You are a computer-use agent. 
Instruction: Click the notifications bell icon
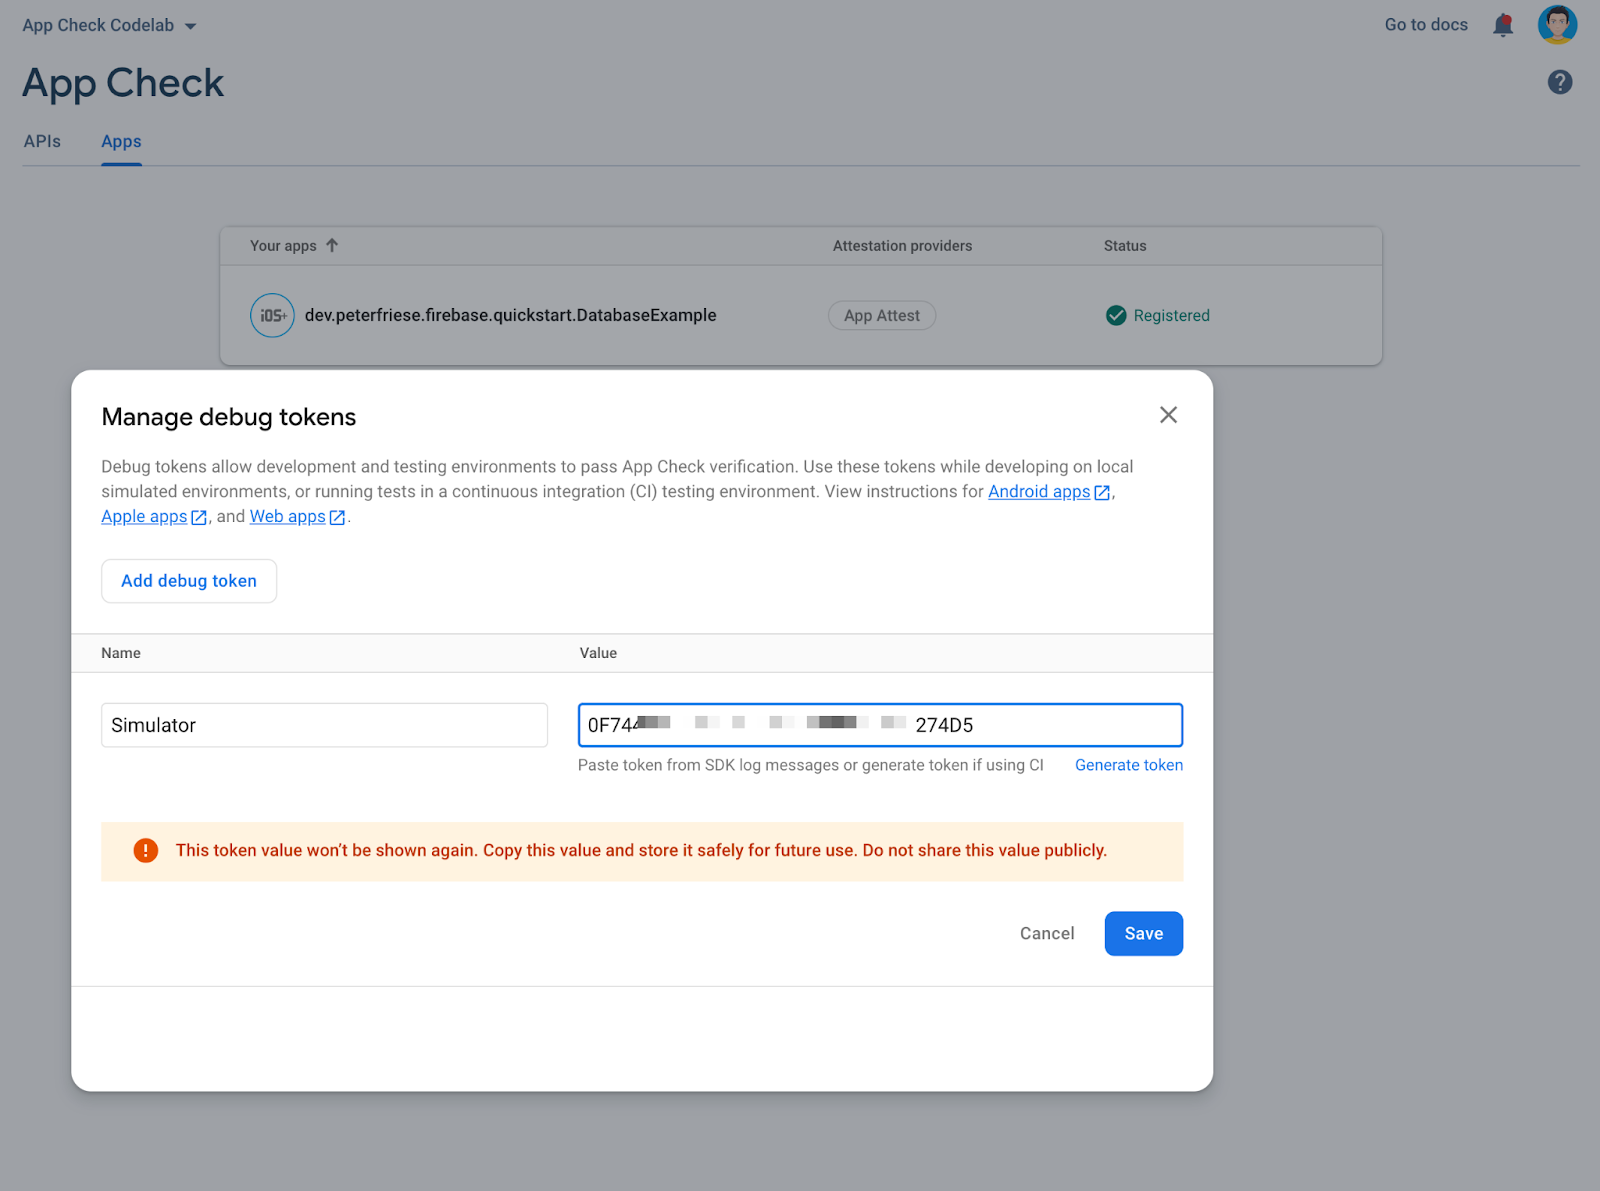1502,25
